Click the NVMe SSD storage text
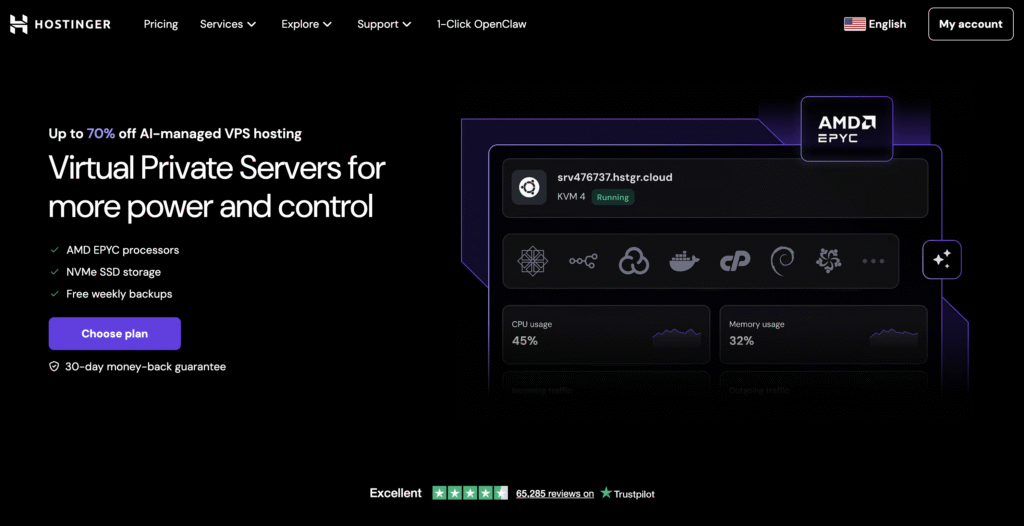 (114, 272)
